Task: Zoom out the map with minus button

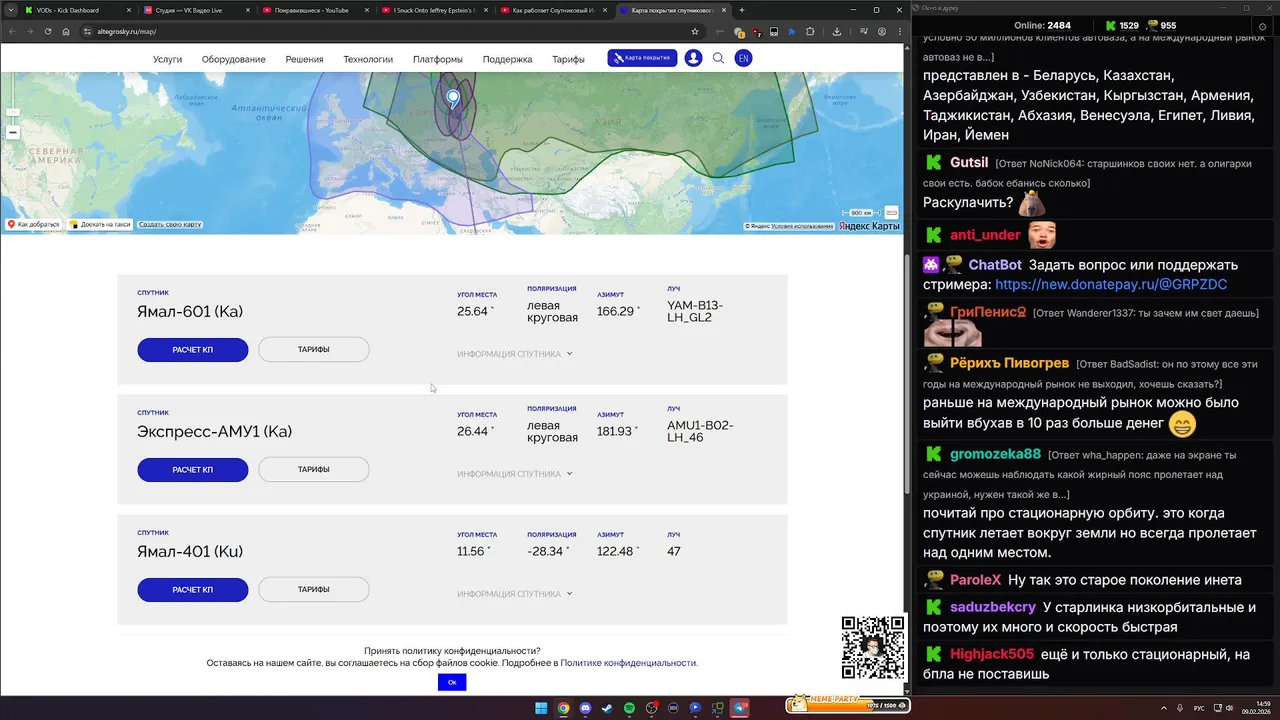Action: point(13,132)
